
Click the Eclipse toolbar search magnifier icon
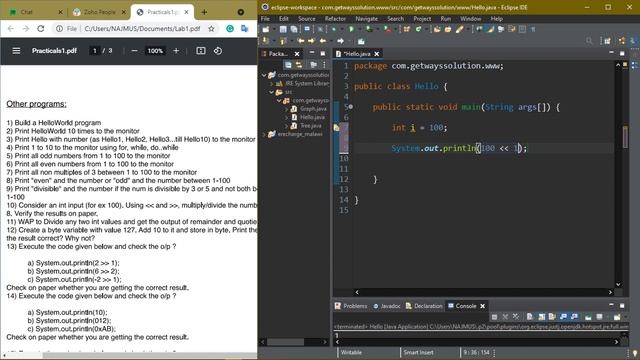(x=589, y=41)
